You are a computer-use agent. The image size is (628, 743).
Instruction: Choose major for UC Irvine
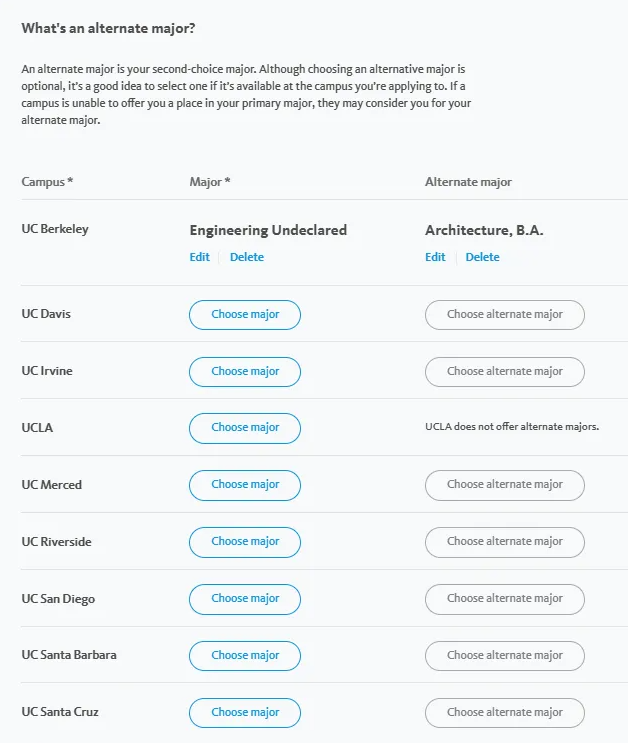tap(245, 371)
